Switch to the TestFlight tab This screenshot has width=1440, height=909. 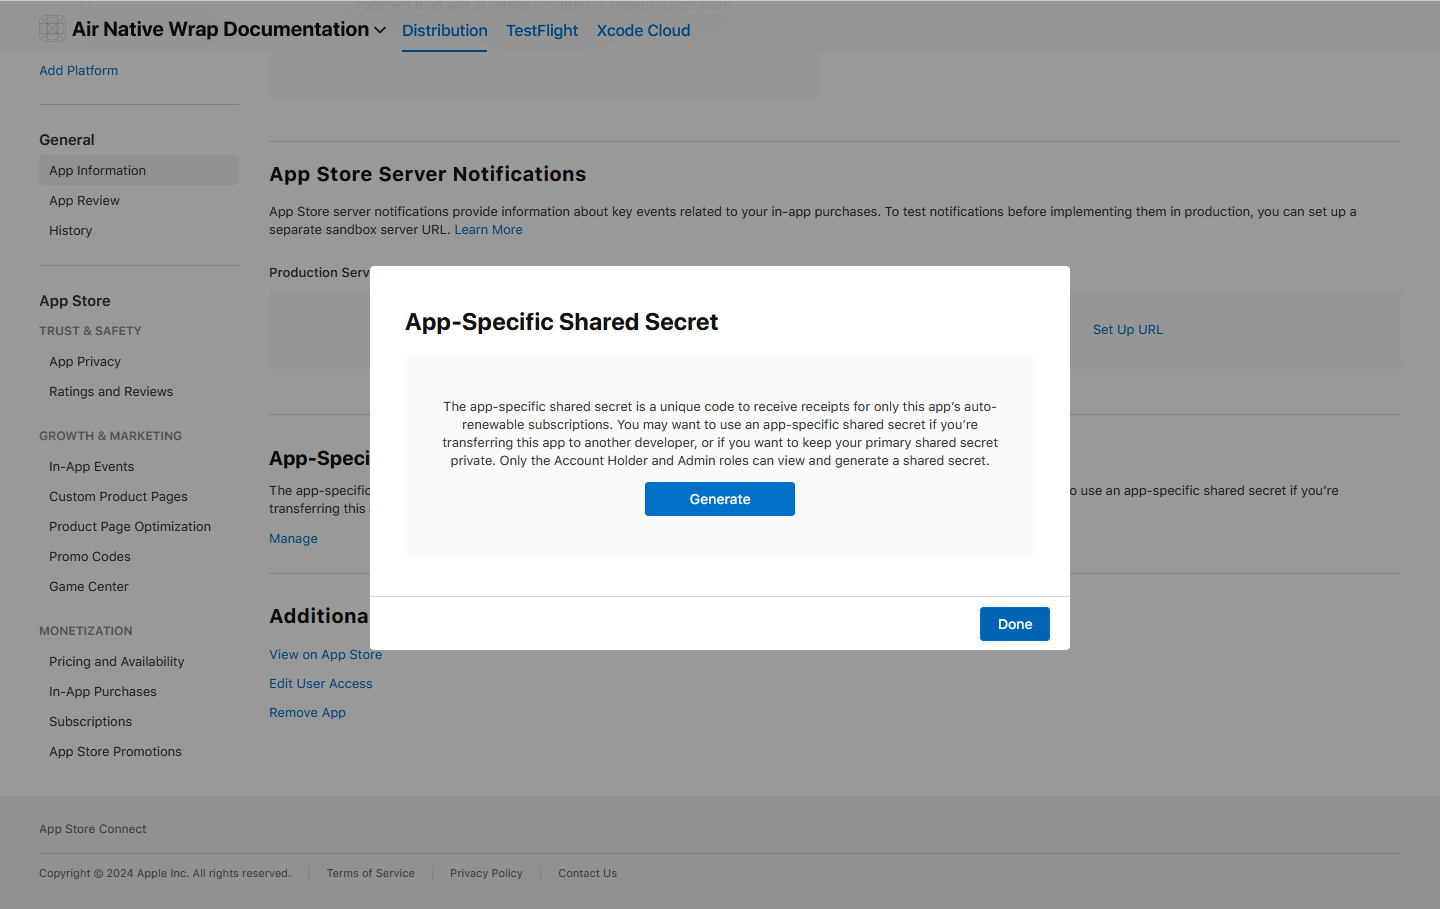pyautogui.click(x=542, y=31)
